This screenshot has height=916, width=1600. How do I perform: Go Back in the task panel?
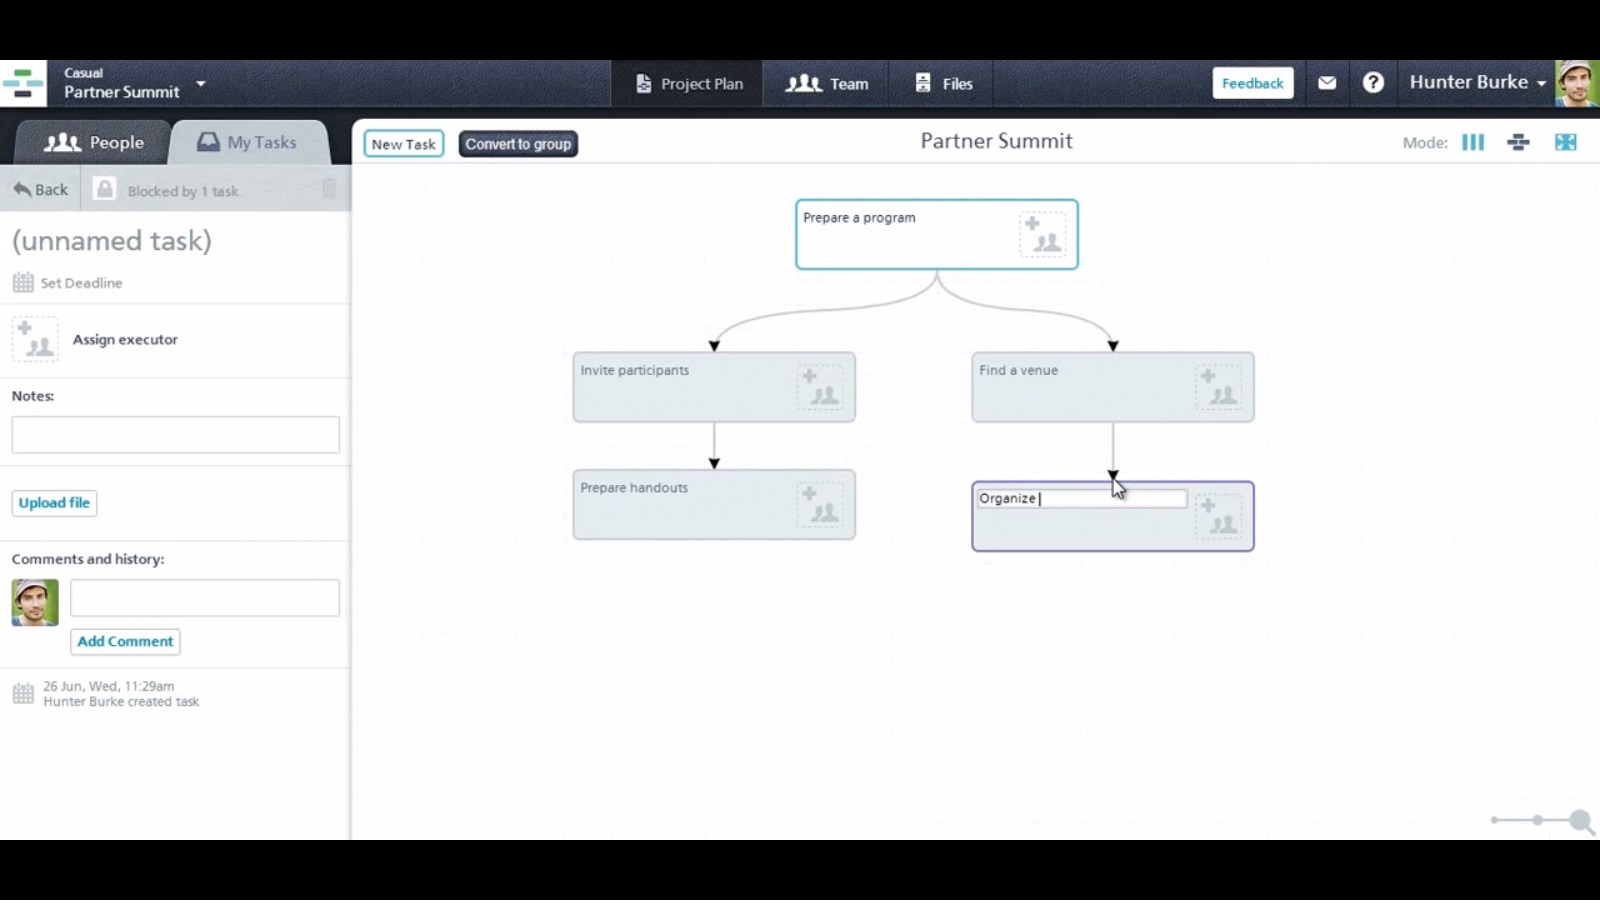click(x=41, y=189)
